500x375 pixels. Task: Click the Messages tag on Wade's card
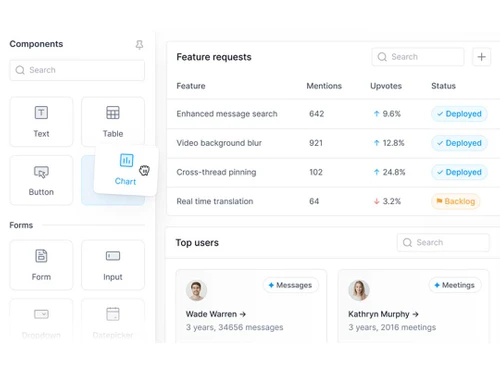(291, 285)
